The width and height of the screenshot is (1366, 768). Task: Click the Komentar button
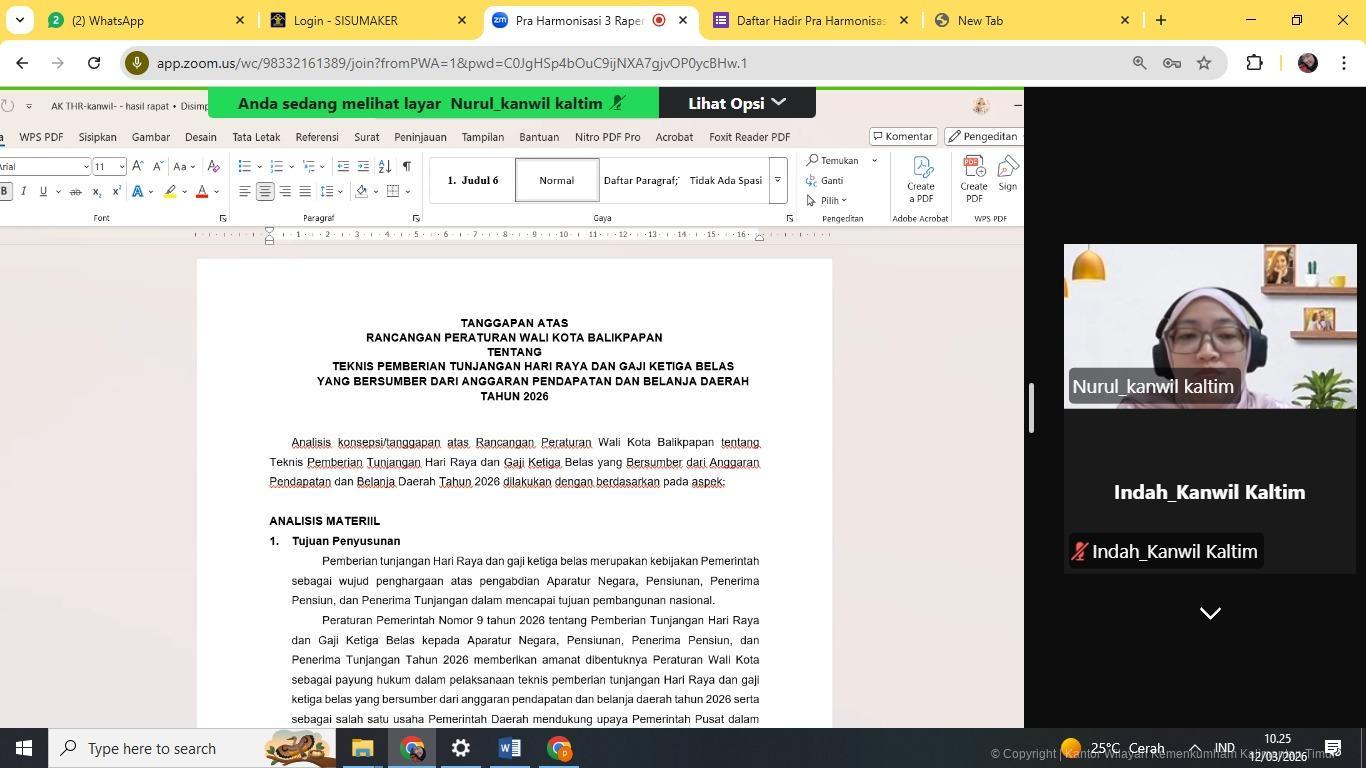click(x=902, y=136)
